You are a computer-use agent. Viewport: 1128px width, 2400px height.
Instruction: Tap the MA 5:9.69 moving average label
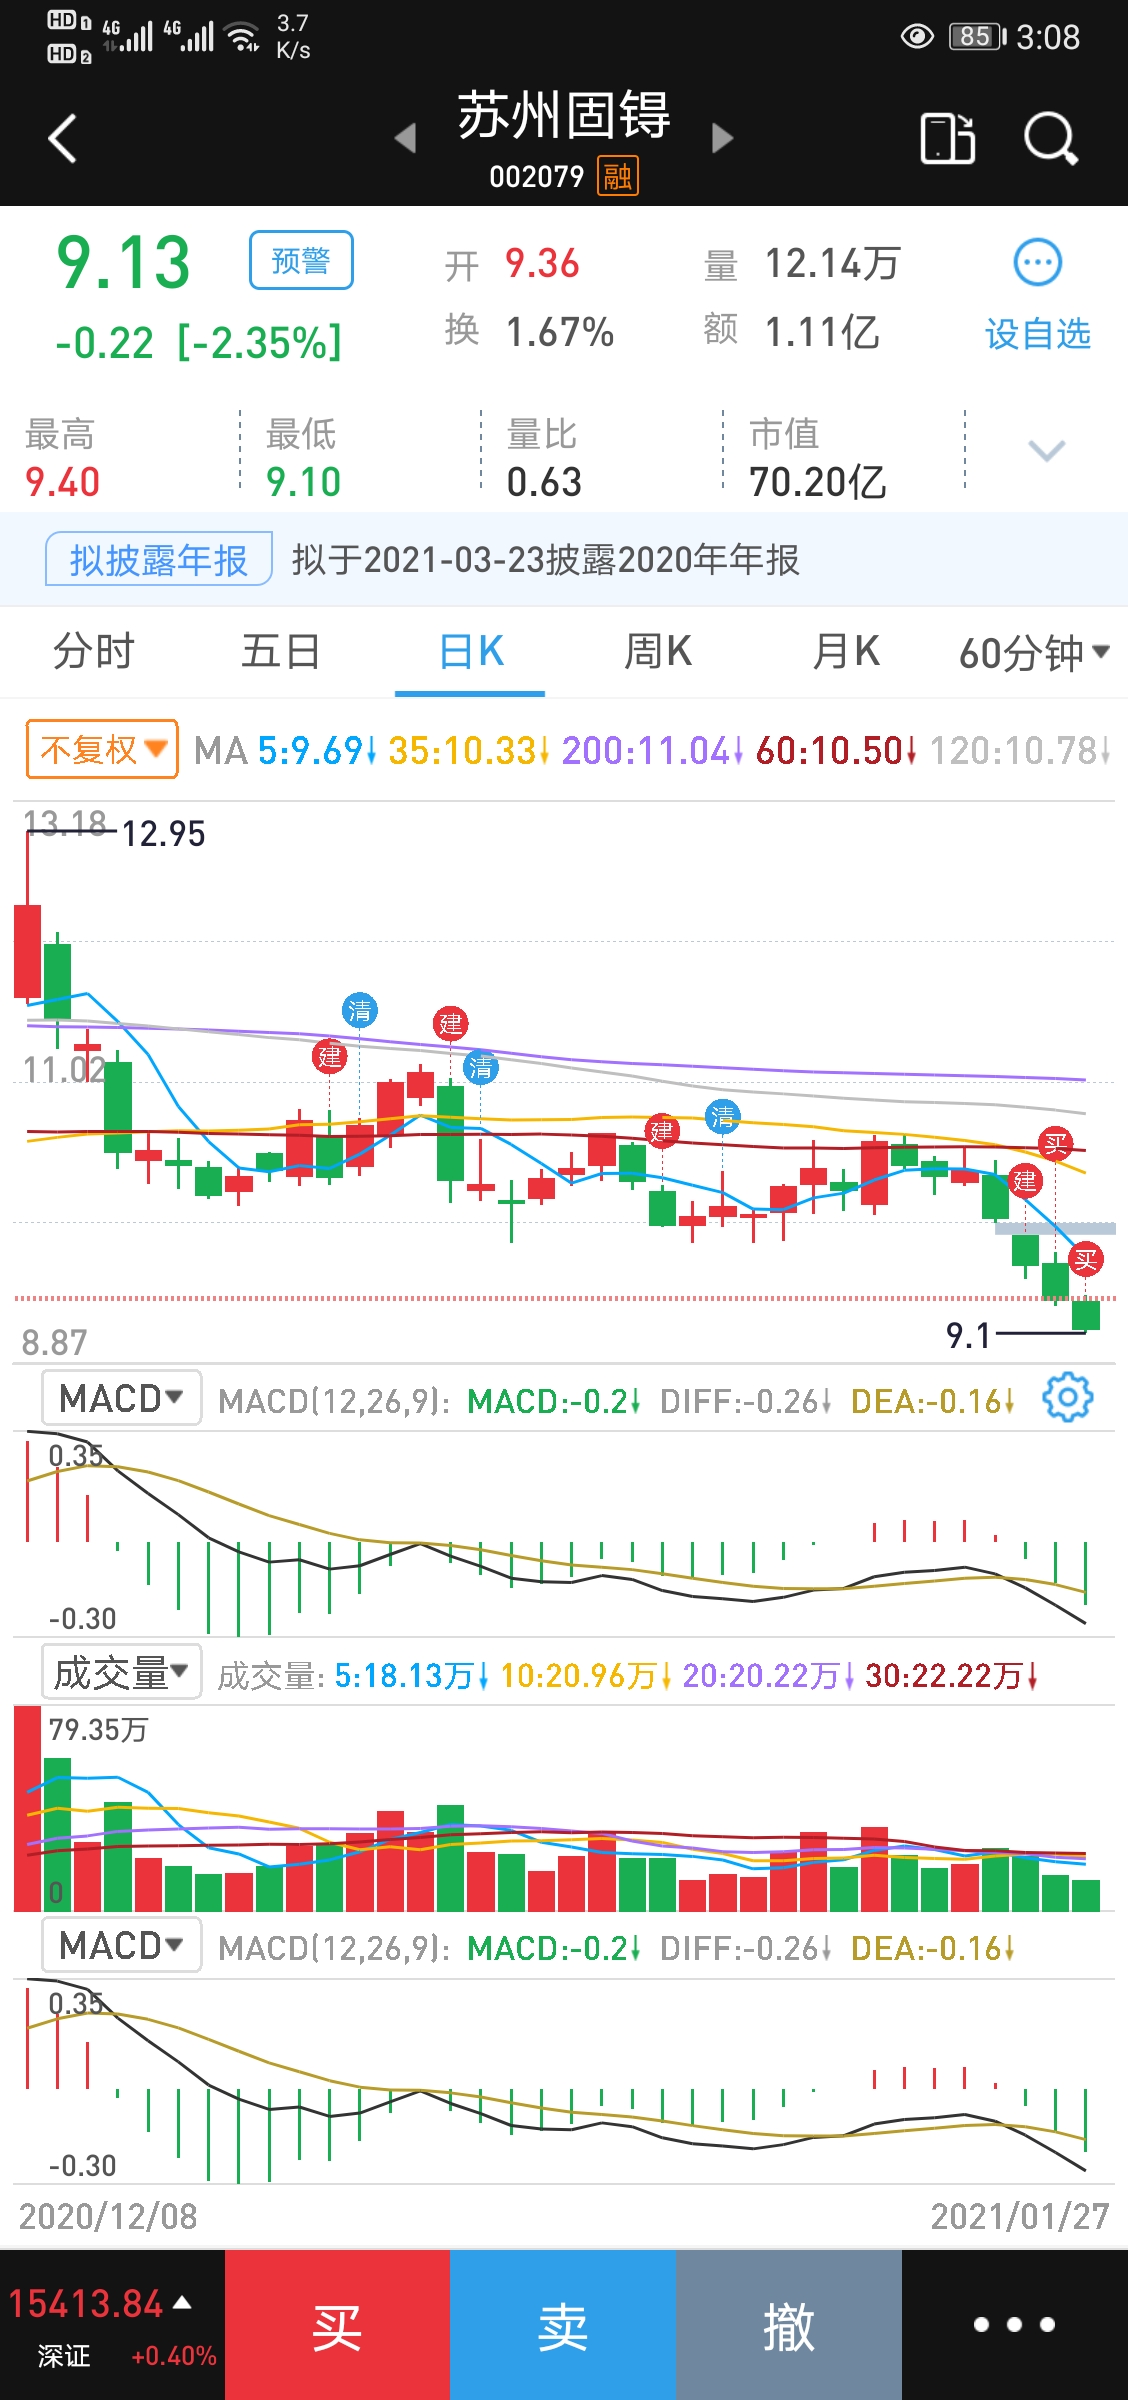316,750
